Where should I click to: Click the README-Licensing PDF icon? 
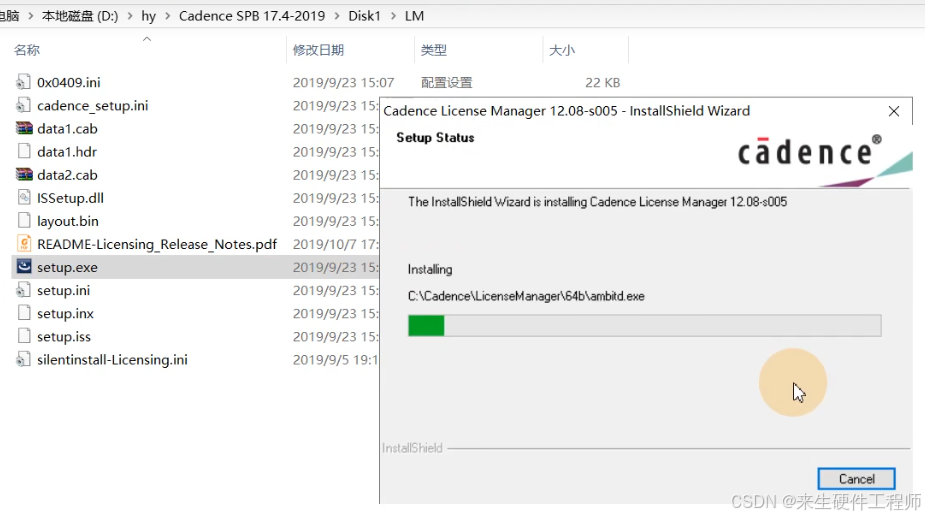pos(24,244)
